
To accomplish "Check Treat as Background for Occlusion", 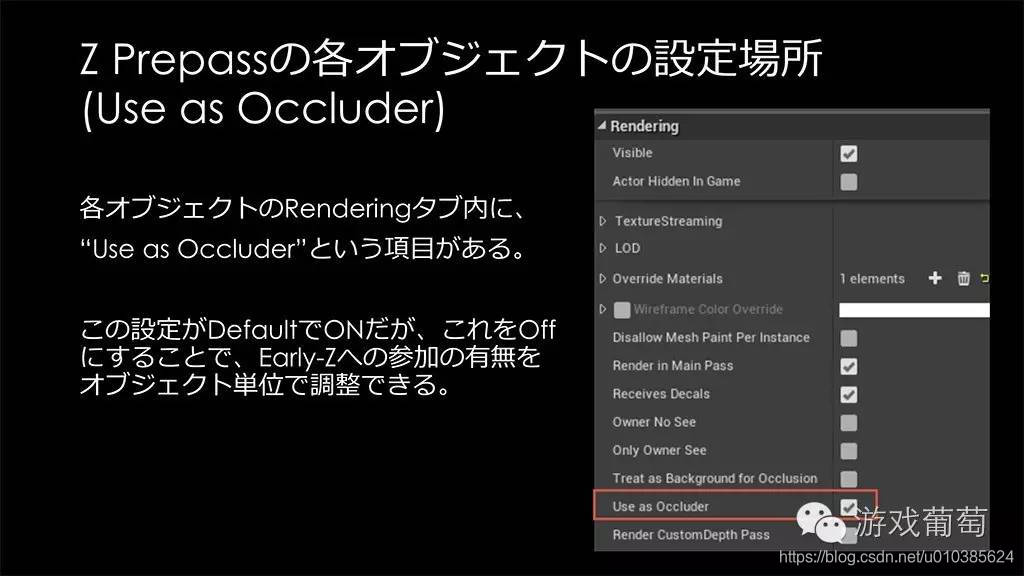I will click(x=848, y=479).
